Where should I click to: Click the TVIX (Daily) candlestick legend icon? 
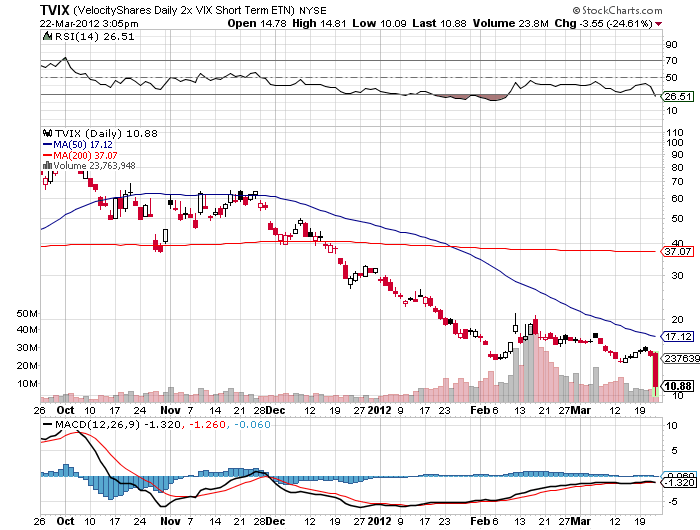point(47,133)
